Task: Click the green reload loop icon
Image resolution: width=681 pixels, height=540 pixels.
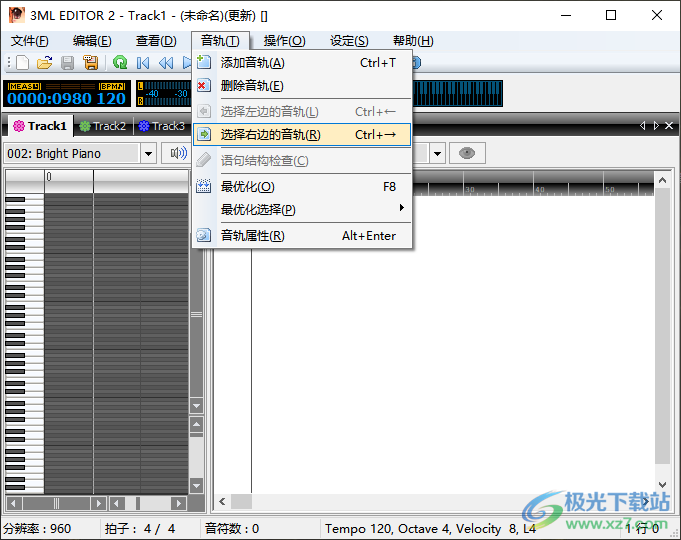Action: click(x=119, y=63)
